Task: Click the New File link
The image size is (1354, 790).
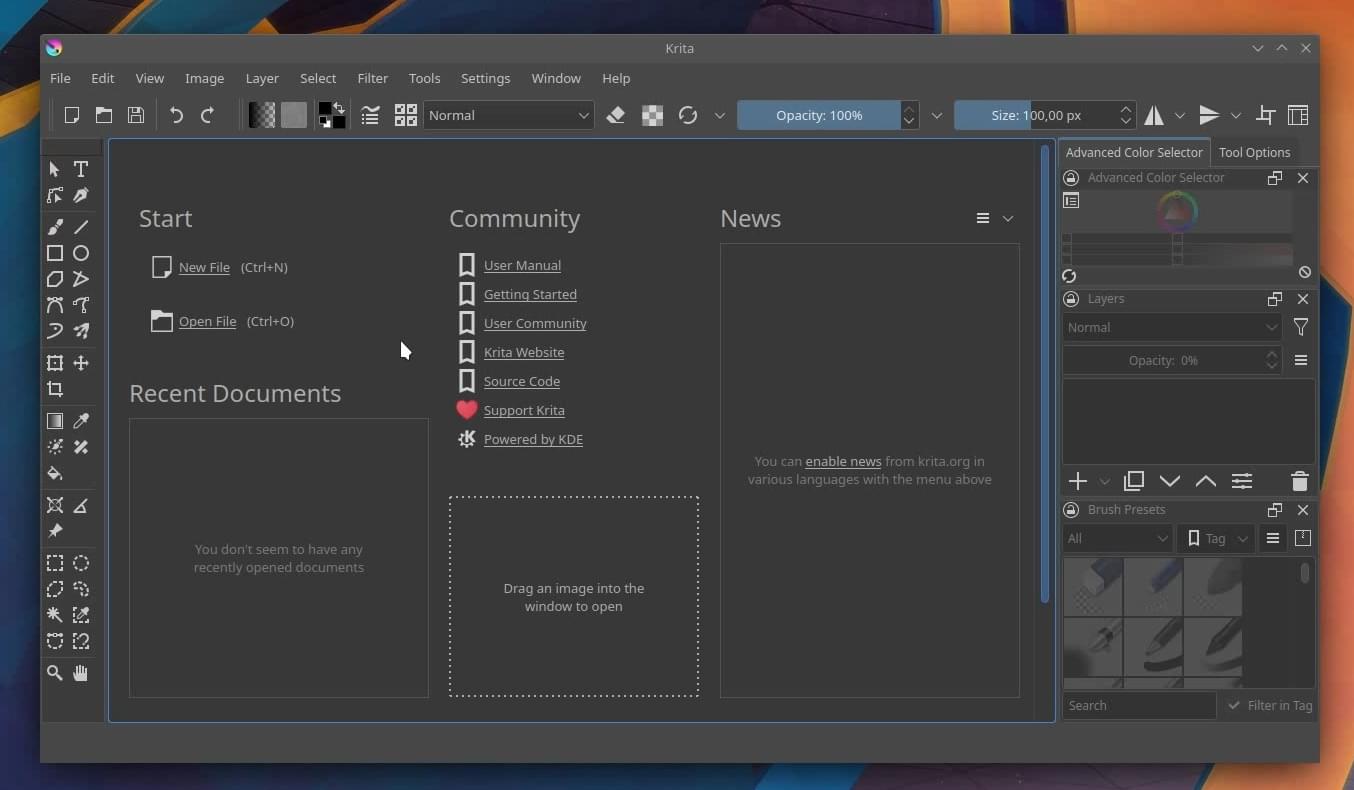Action: point(204,267)
